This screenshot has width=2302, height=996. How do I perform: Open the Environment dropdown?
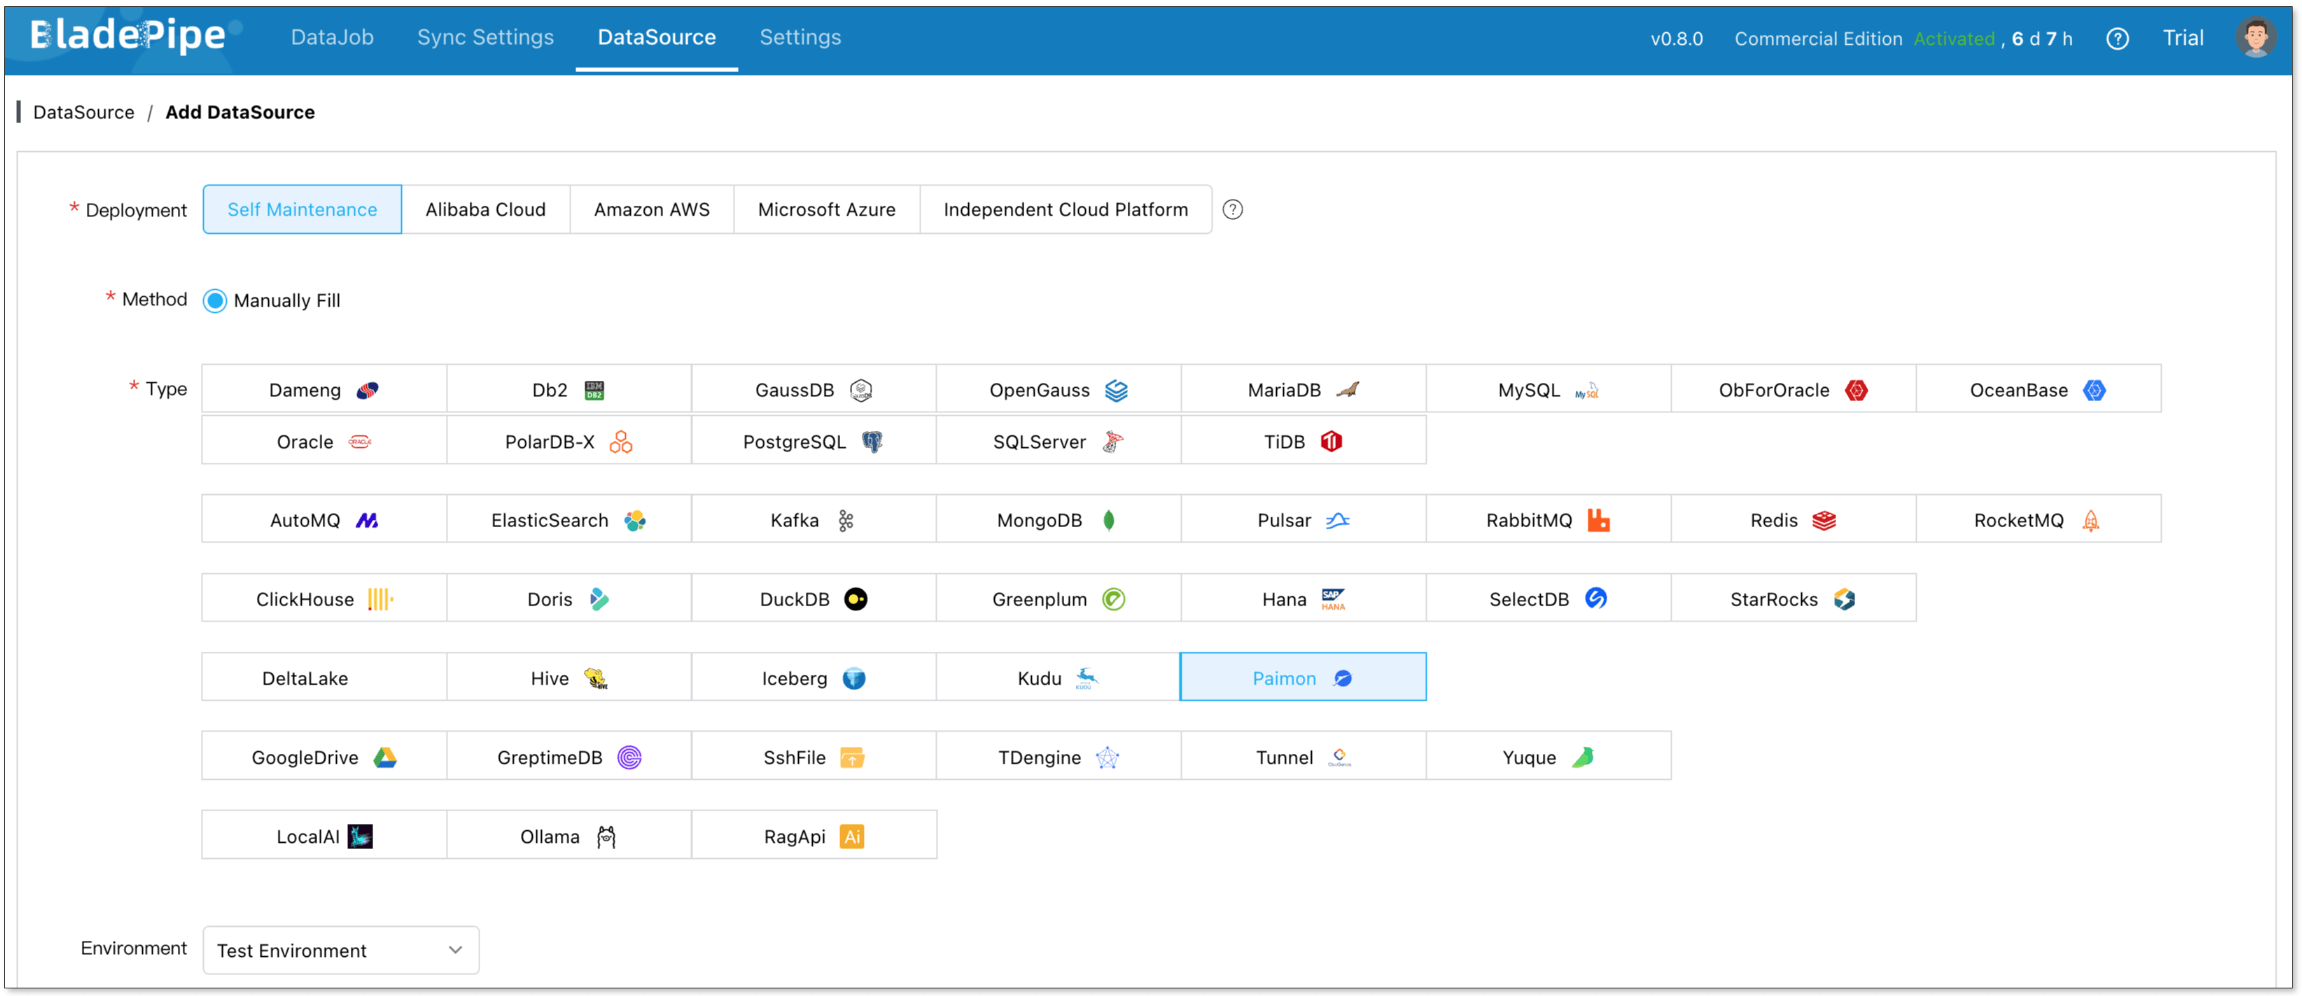tap(340, 950)
